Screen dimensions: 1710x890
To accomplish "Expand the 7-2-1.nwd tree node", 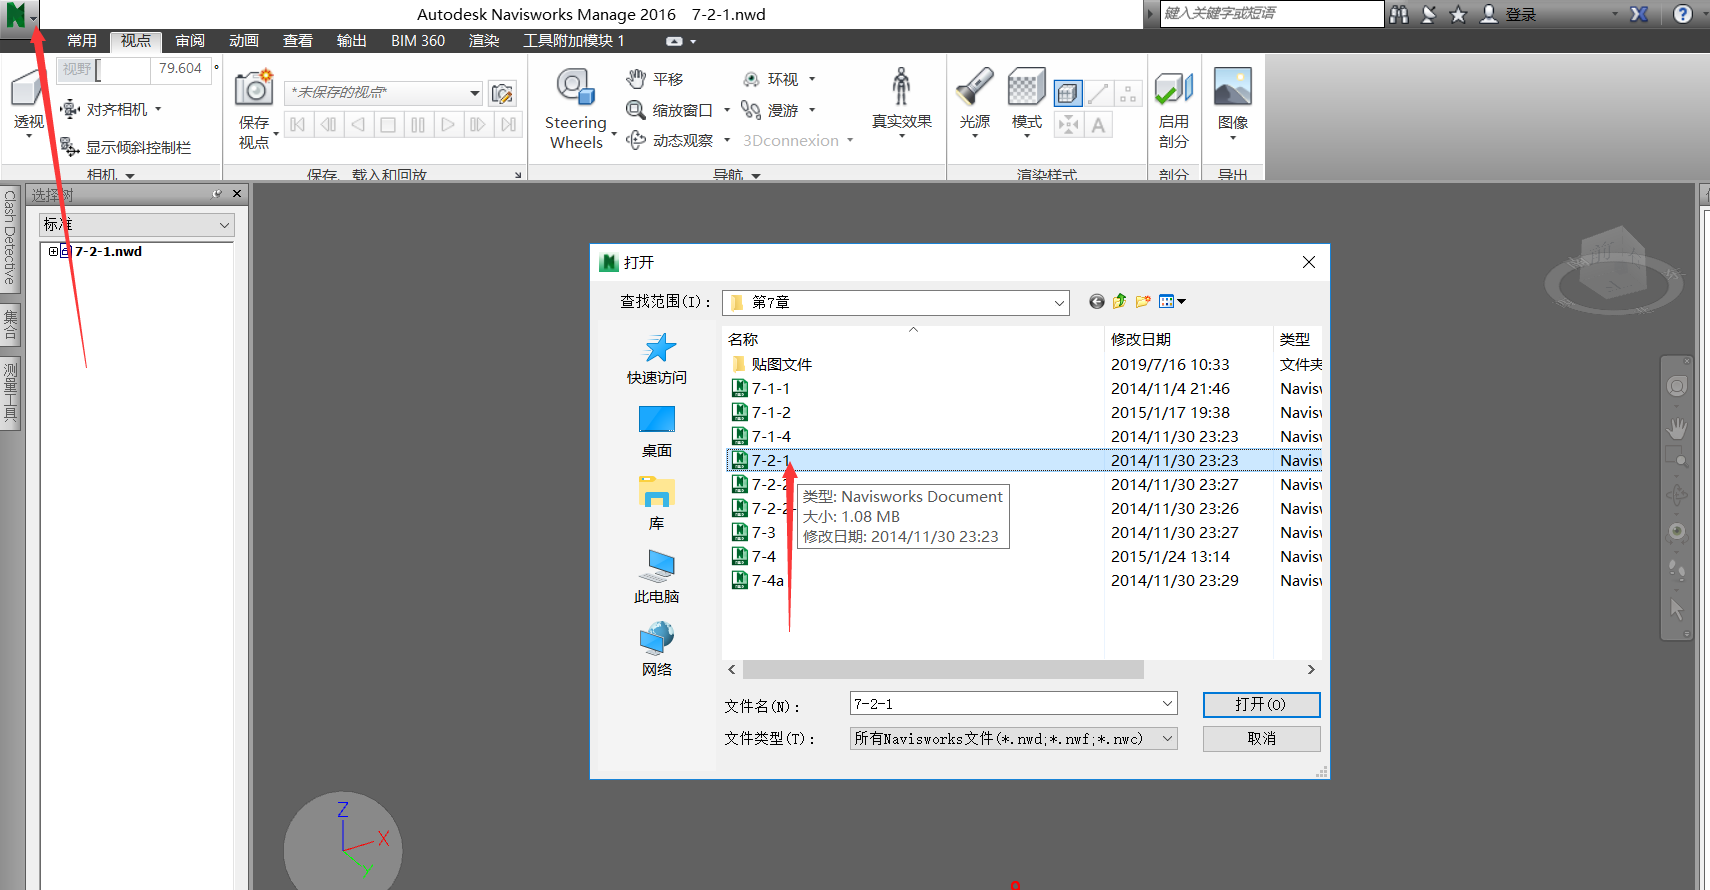I will [53, 251].
